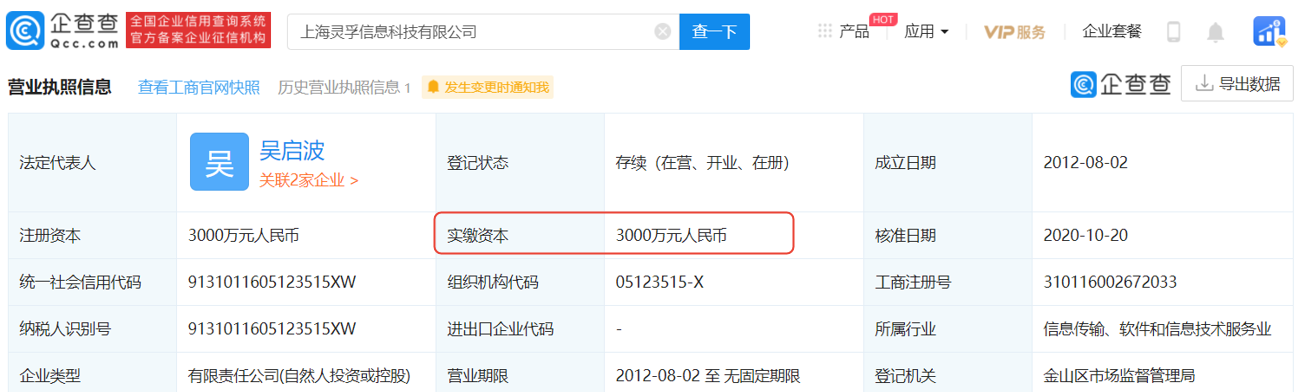Select the 全国企业信用查询系统 red banner
This screenshot has height=392, width=1300.
199,31
